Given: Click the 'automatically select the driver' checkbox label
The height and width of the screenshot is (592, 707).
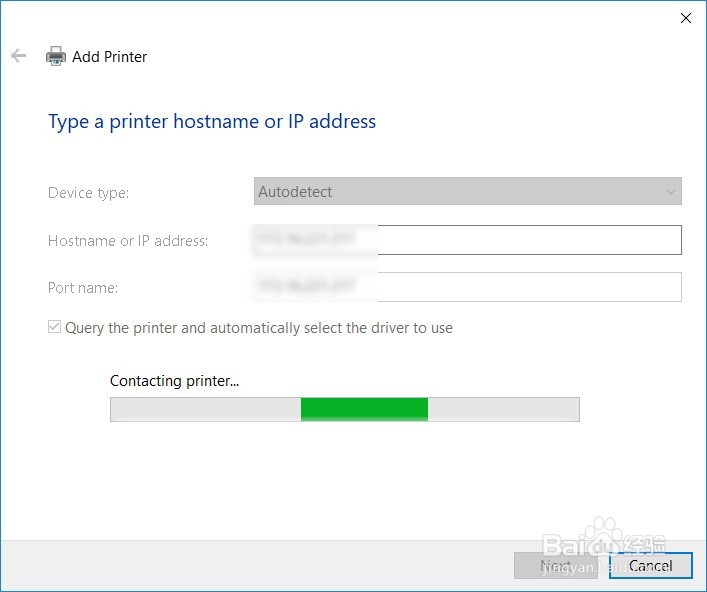Looking at the screenshot, I should [259, 328].
